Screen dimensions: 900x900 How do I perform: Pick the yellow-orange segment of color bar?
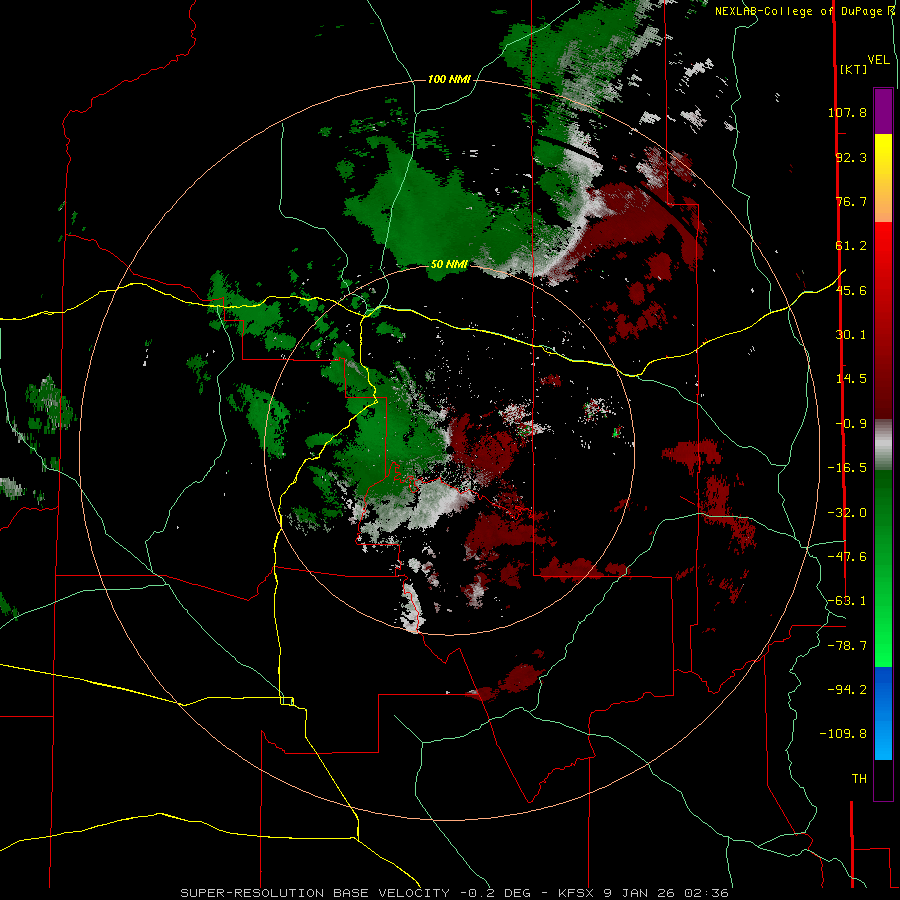click(883, 178)
